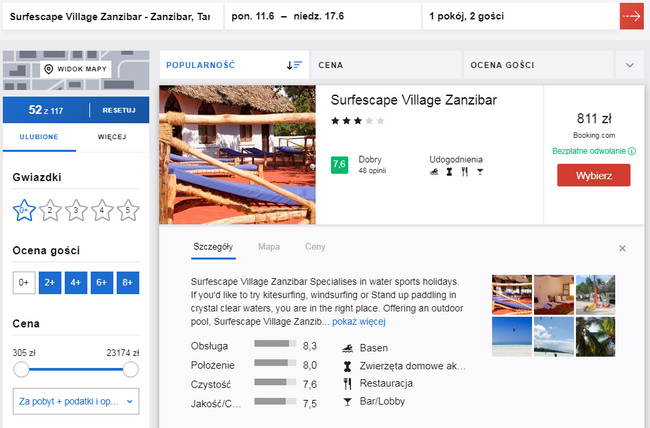Select the three-star rating filter
This screenshot has height=428, width=650.
coord(75,210)
